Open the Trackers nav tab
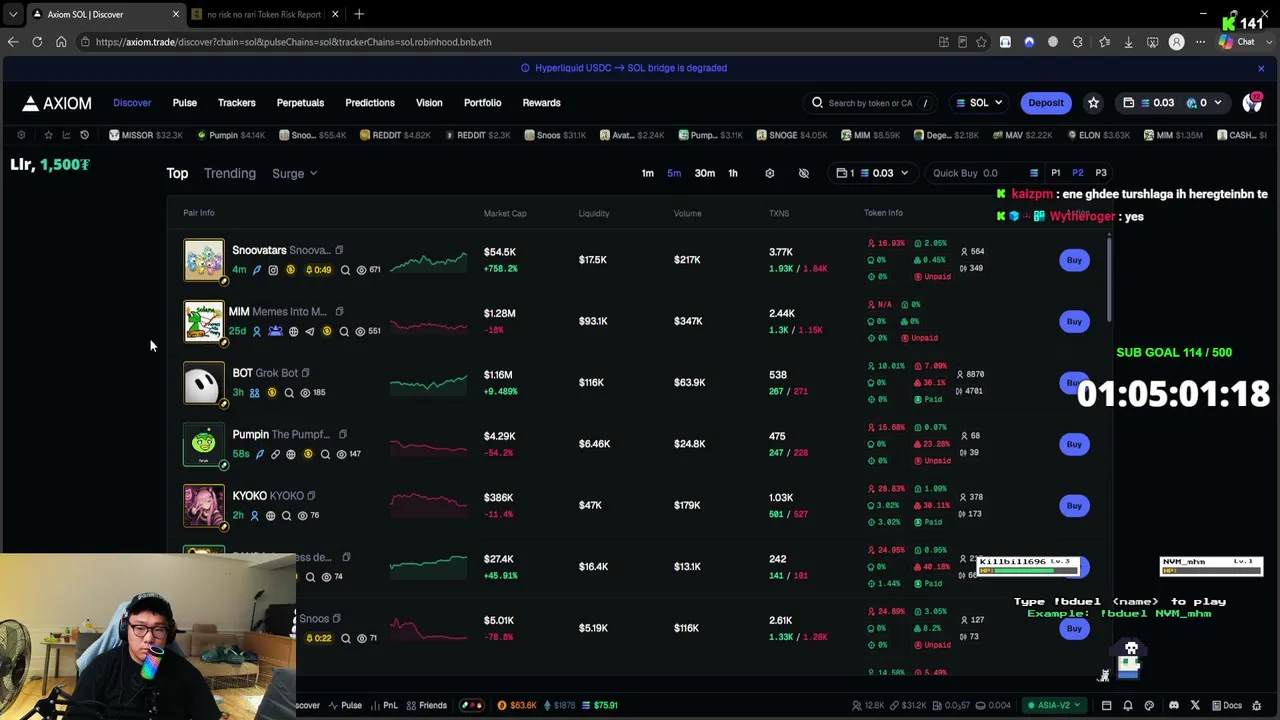The width and height of the screenshot is (1280, 720). [237, 103]
